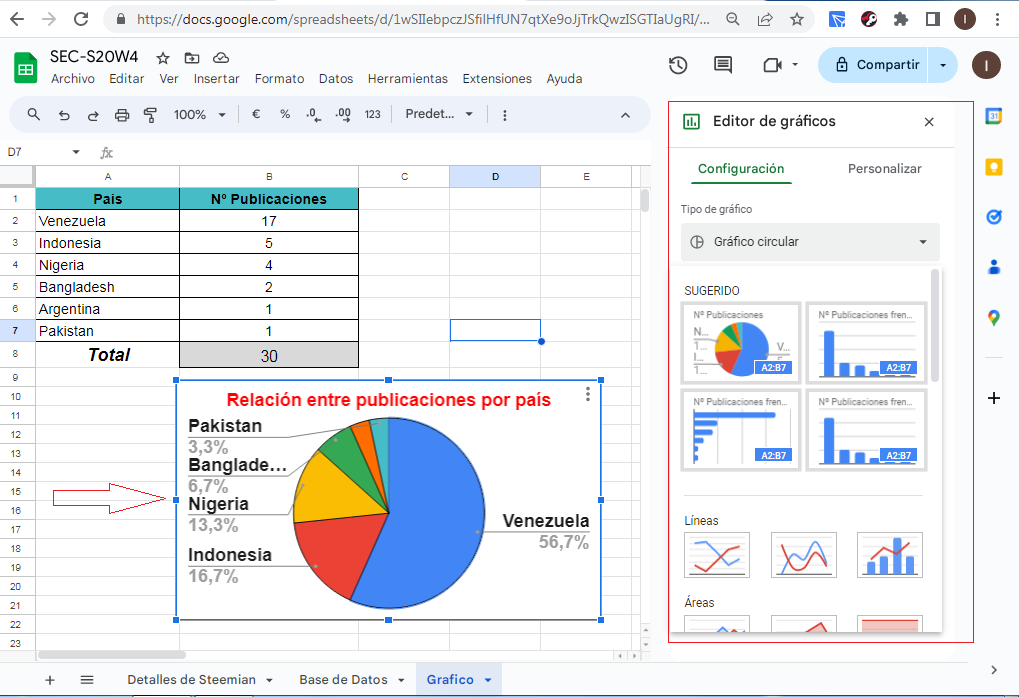Switch to the Detalles de Steemian sheet
This screenshot has width=1019, height=697.
click(191, 679)
